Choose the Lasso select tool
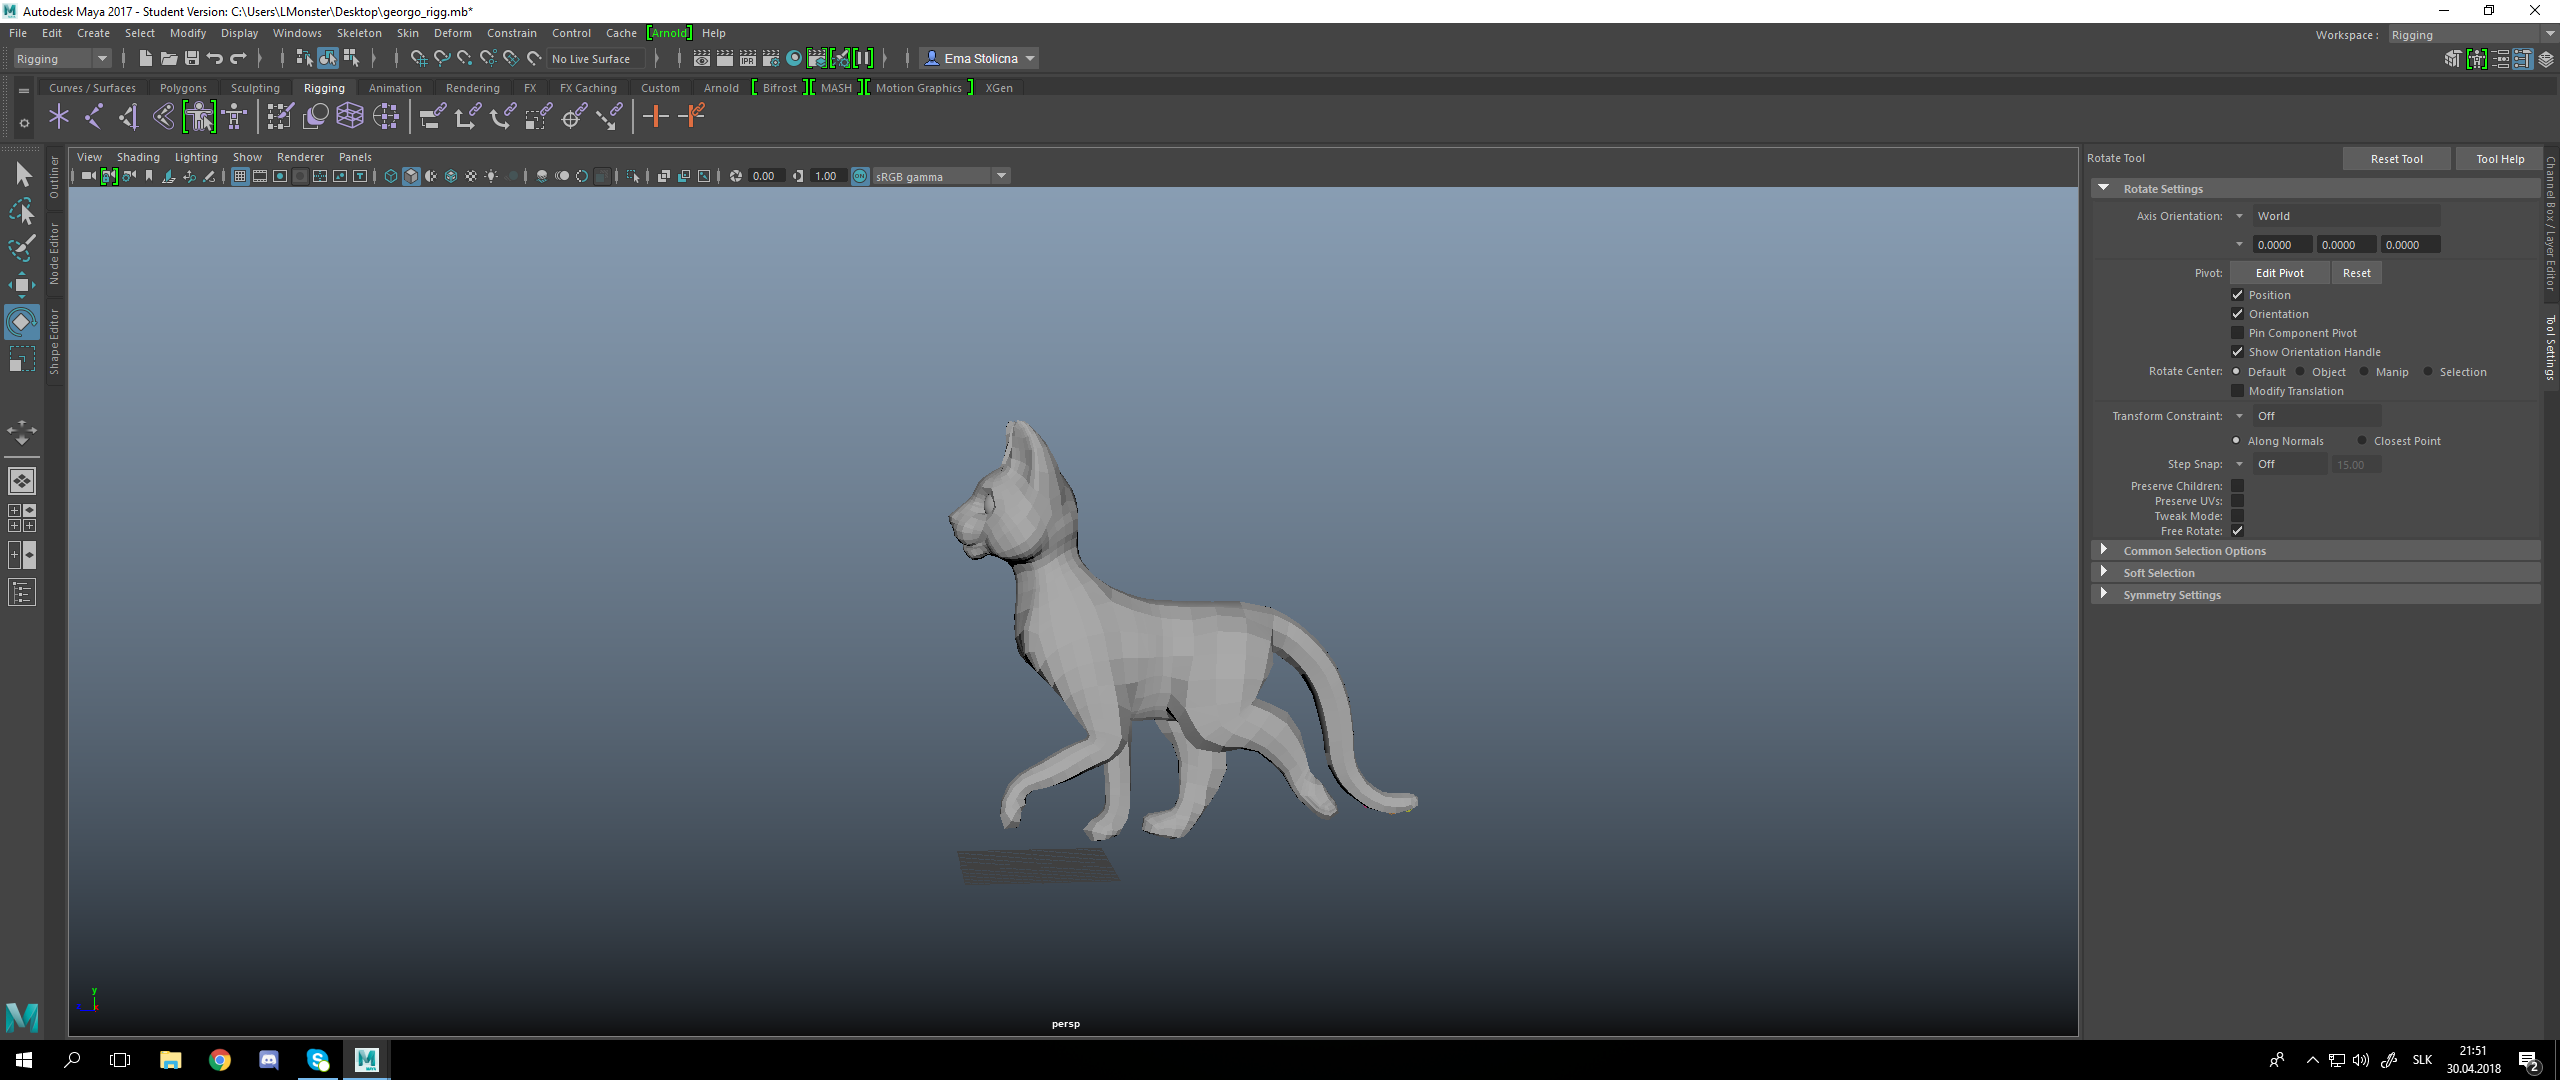 (x=21, y=211)
